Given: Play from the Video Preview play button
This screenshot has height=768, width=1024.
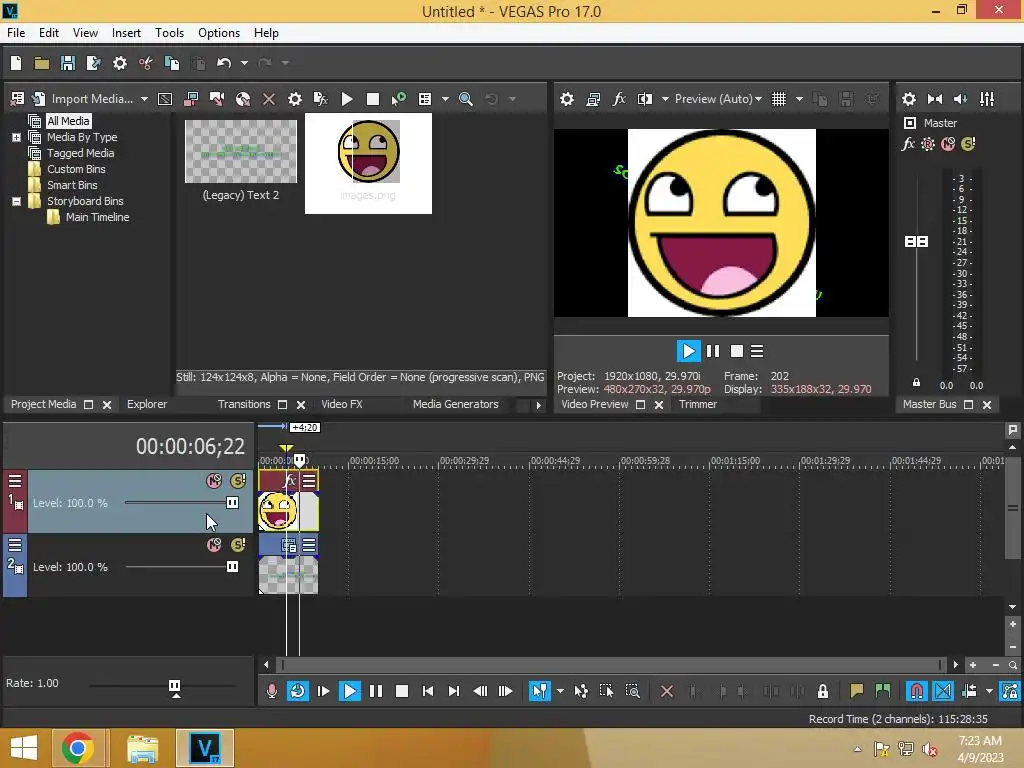Looking at the screenshot, I should coord(688,351).
